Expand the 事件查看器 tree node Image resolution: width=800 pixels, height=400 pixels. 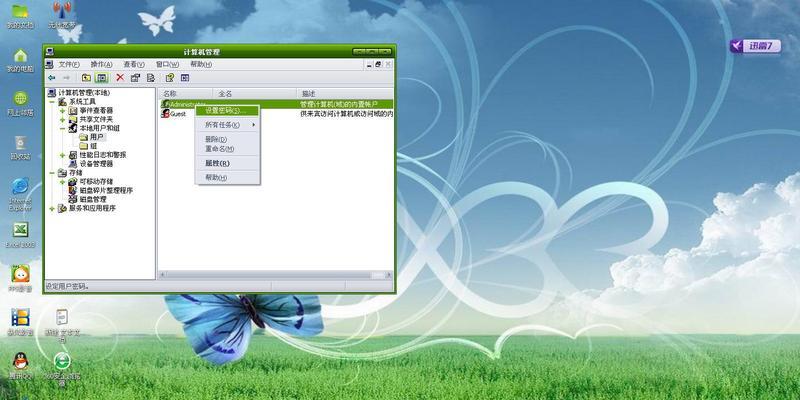(62, 111)
